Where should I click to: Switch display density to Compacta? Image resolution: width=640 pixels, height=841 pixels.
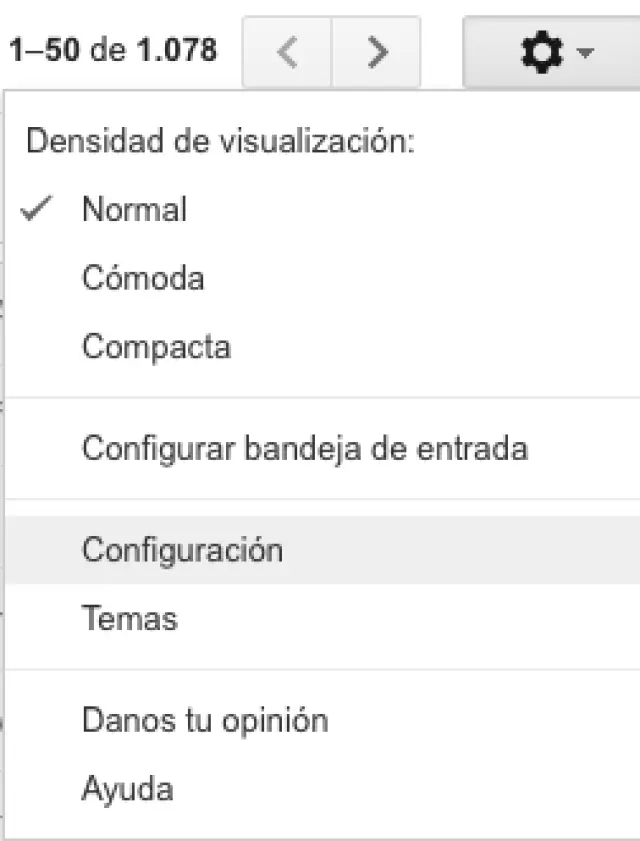tap(156, 347)
